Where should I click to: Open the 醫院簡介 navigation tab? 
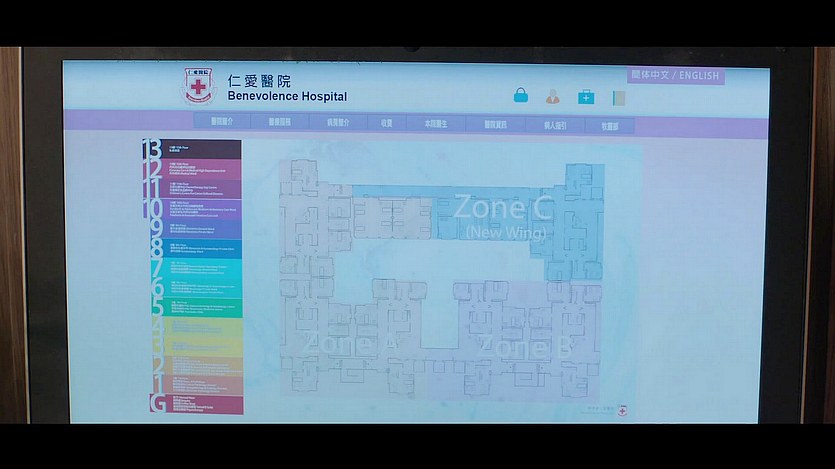pyautogui.click(x=221, y=124)
